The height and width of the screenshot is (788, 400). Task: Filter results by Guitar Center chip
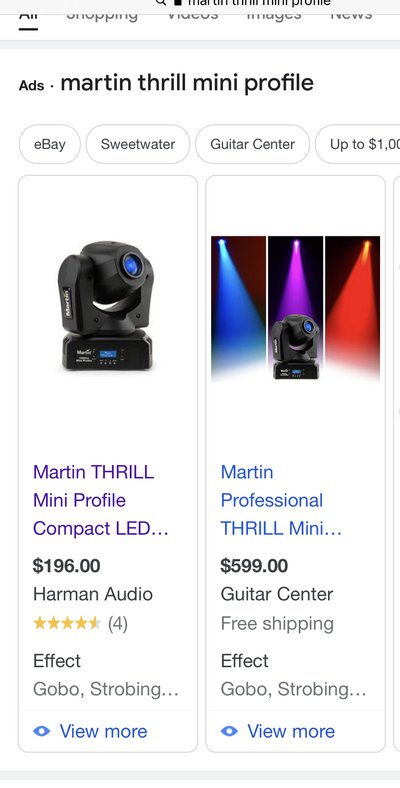point(252,144)
